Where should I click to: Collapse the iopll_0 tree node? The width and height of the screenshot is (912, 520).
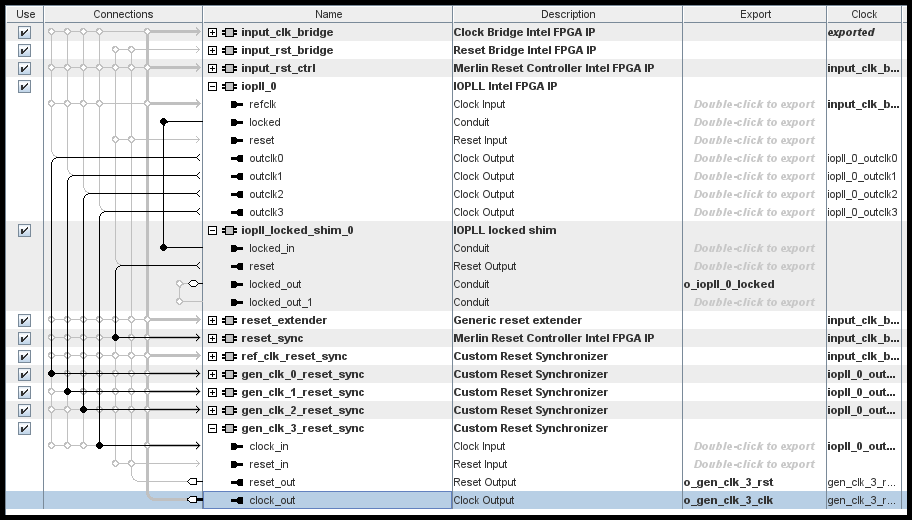pos(212,86)
